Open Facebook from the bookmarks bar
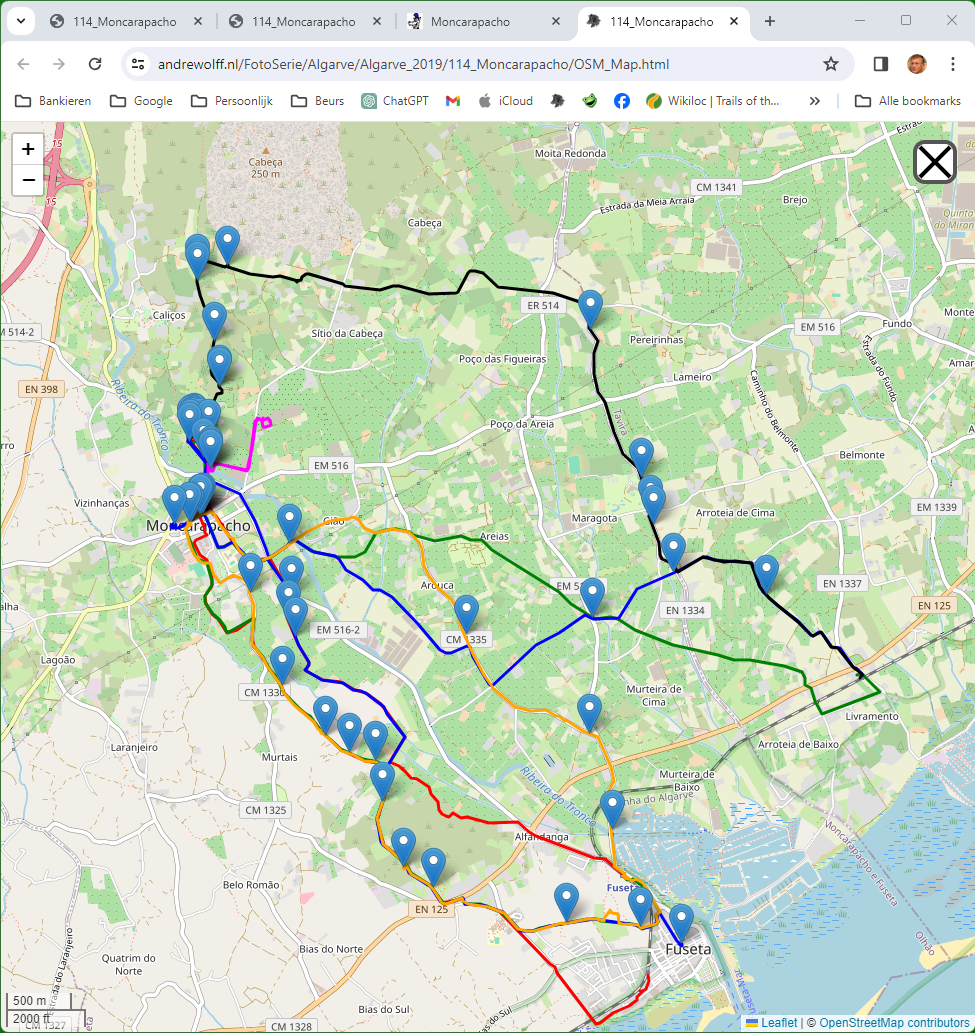 (x=622, y=100)
